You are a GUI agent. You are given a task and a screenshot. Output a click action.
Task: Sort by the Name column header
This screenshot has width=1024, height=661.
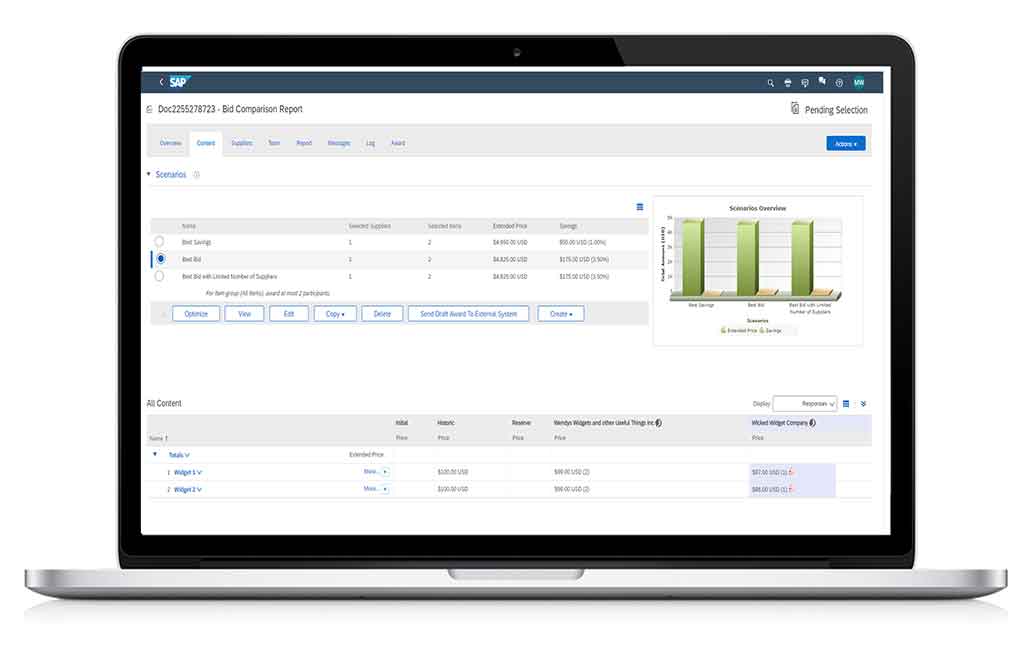[159, 438]
